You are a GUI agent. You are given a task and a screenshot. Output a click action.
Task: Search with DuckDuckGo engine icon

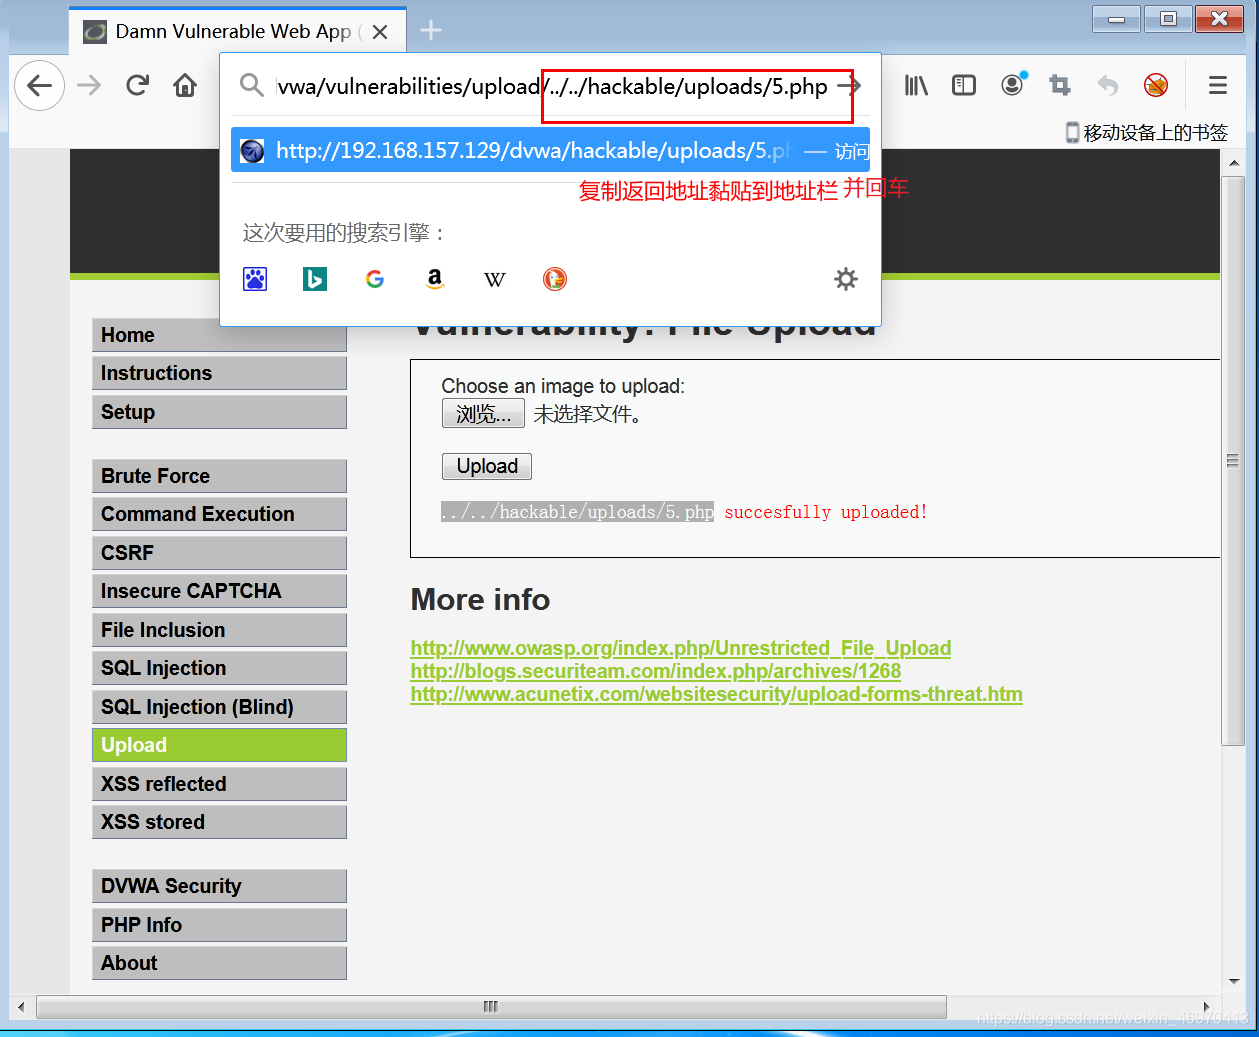tap(555, 279)
